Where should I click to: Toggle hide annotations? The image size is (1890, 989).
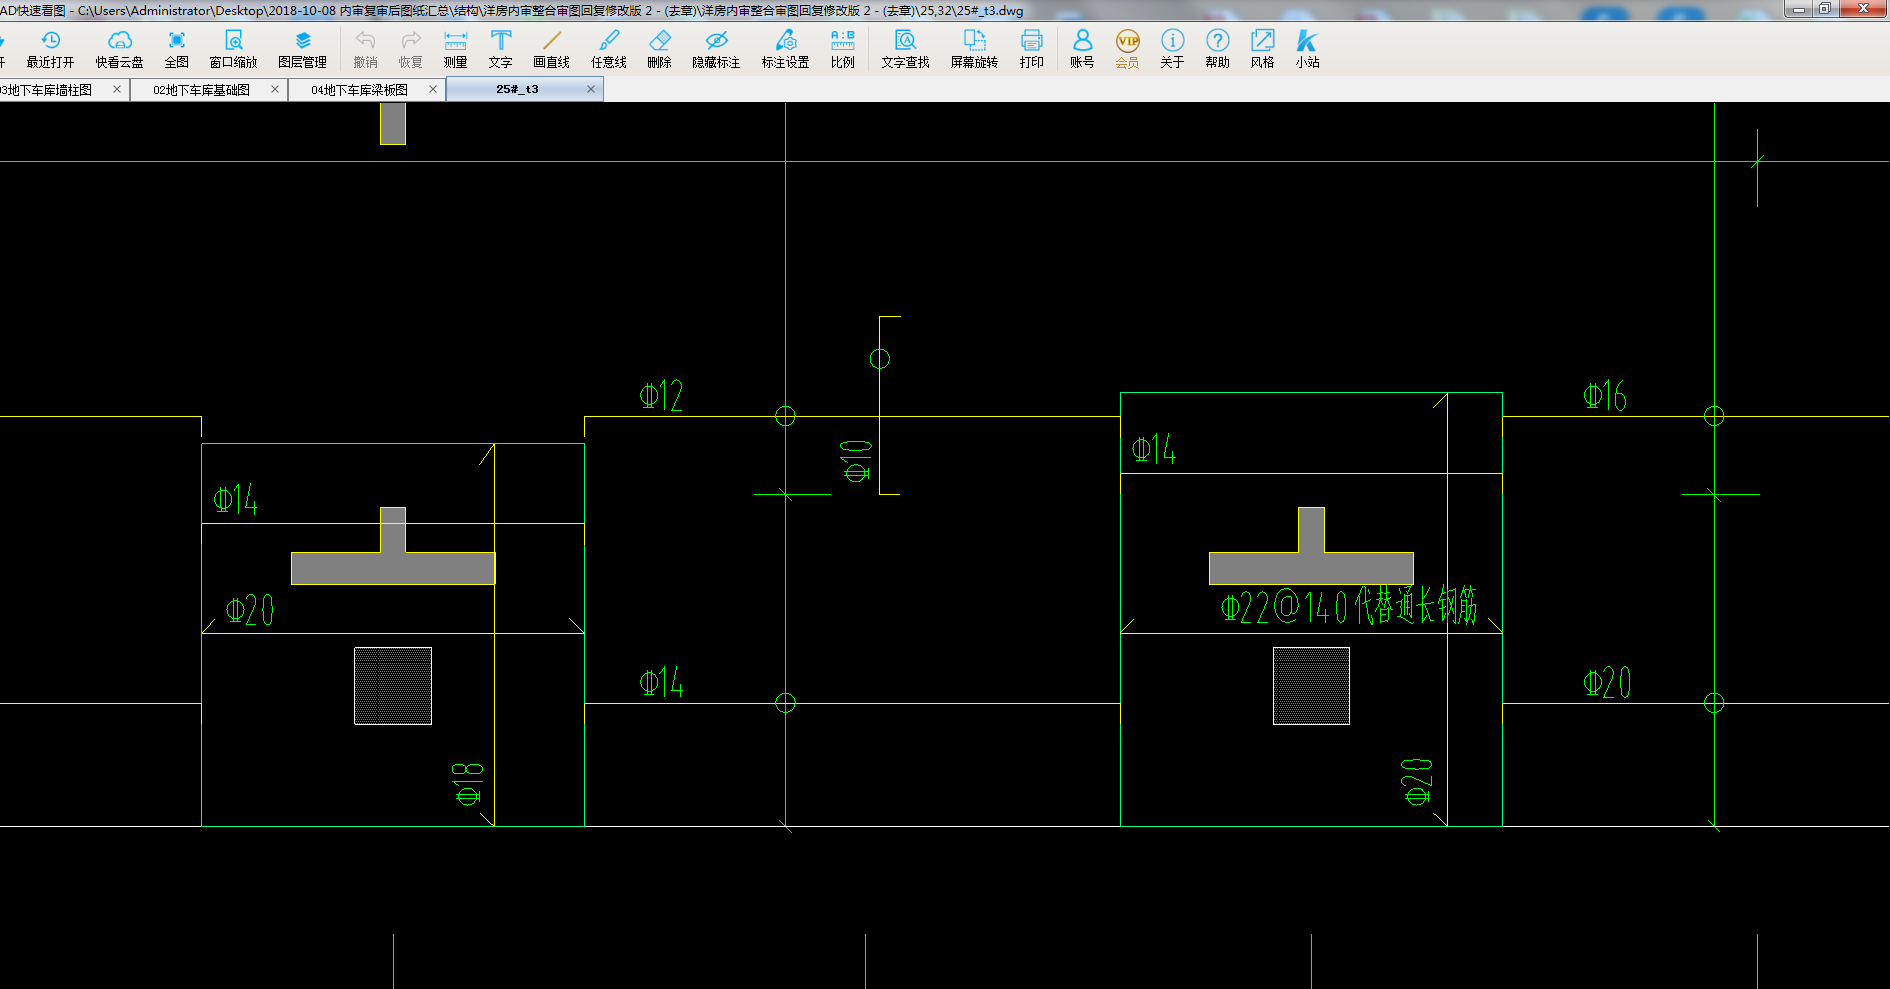[716, 49]
